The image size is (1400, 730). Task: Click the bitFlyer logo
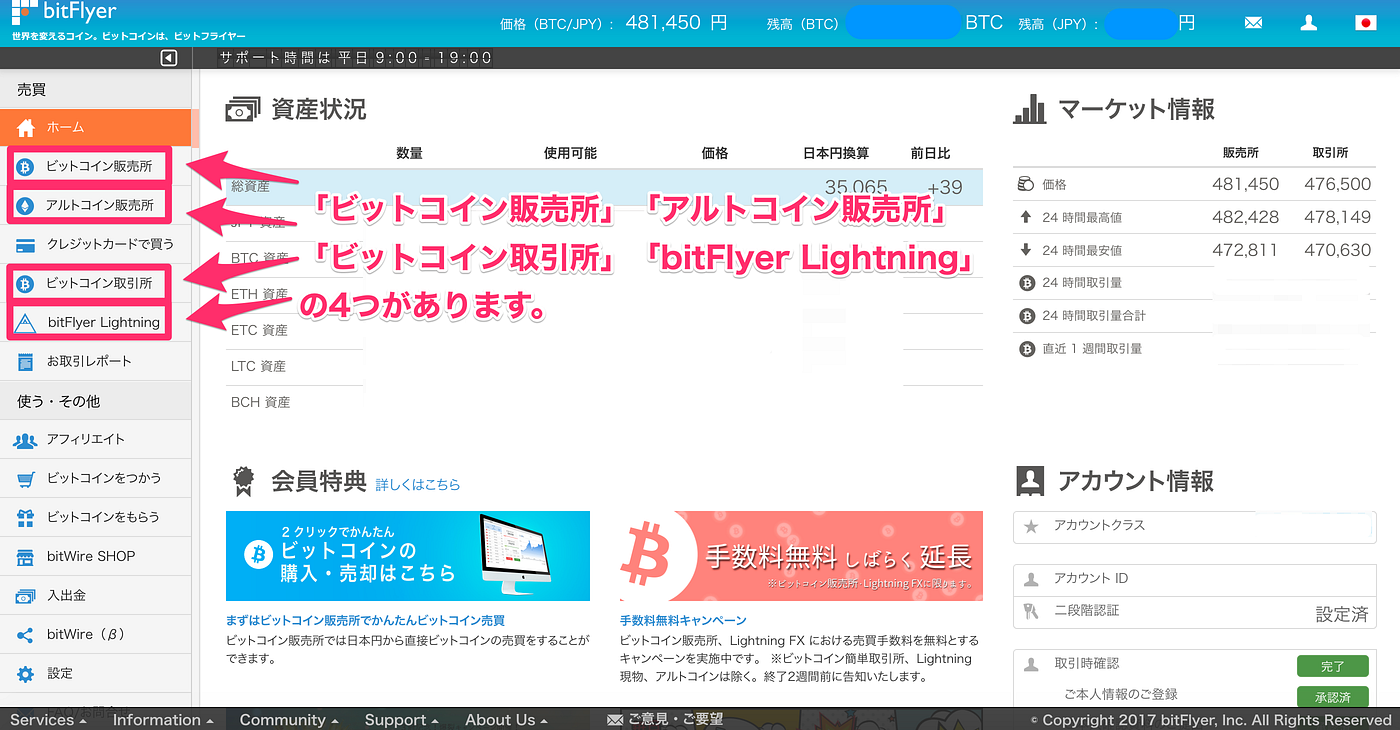point(64,14)
